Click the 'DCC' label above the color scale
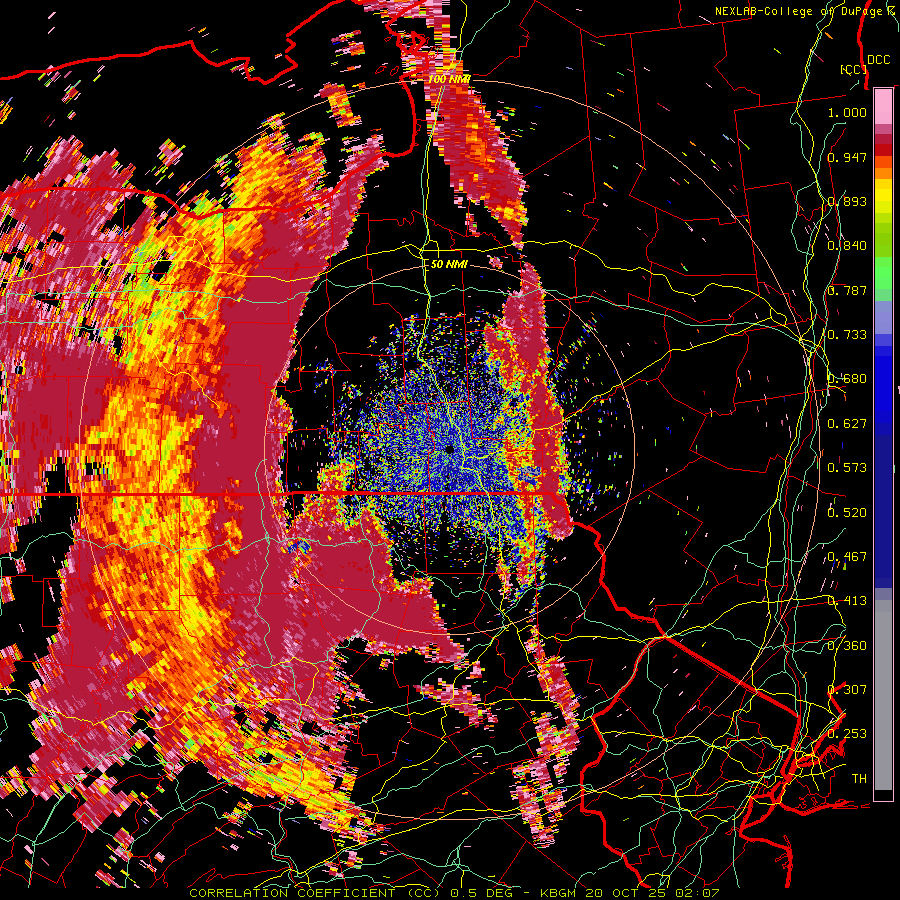 [878, 59]
